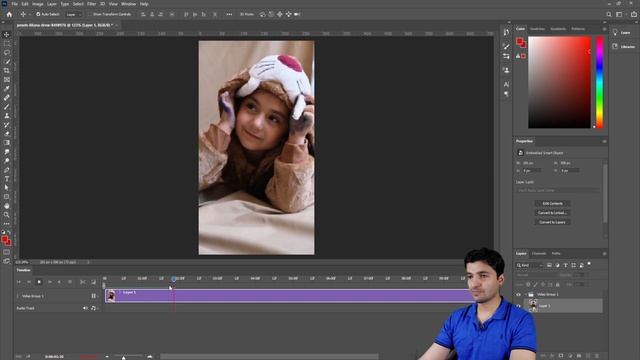
Task: Open the Layers panel options menu
Action: 604,253
